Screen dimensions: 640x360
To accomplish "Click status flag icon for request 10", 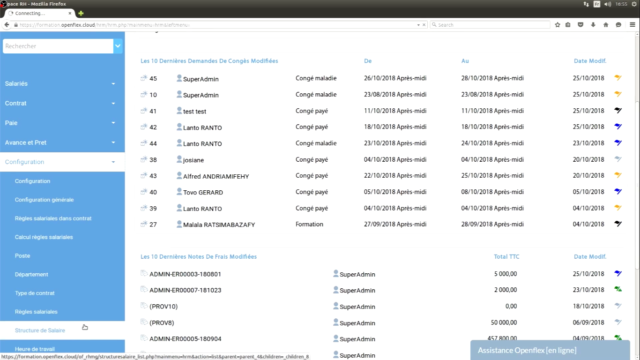I will click(x=618, y=94).
